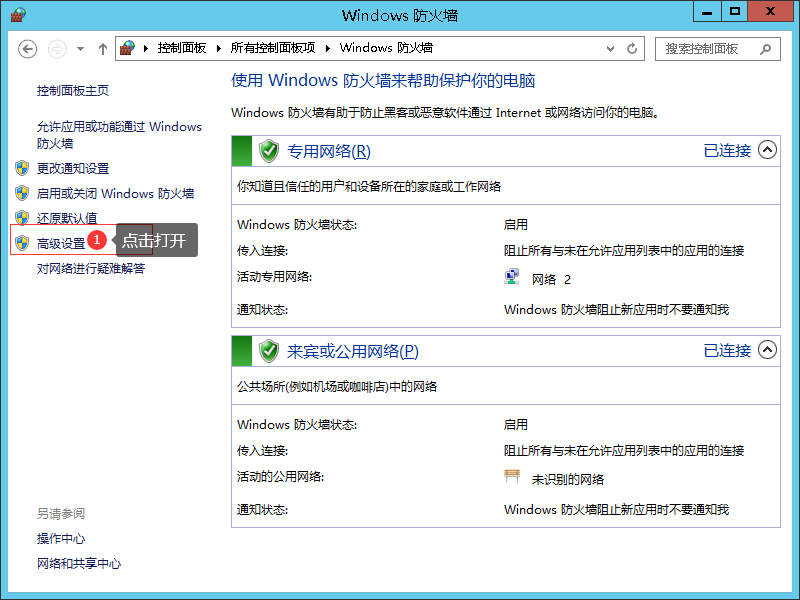Click 还原默认值 link

tap(67, 218)
